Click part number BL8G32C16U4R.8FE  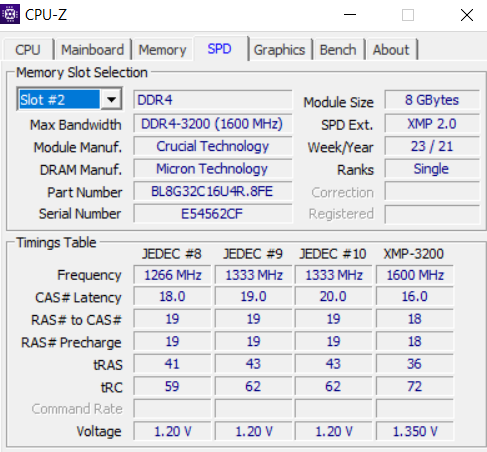tap(213, 191)
